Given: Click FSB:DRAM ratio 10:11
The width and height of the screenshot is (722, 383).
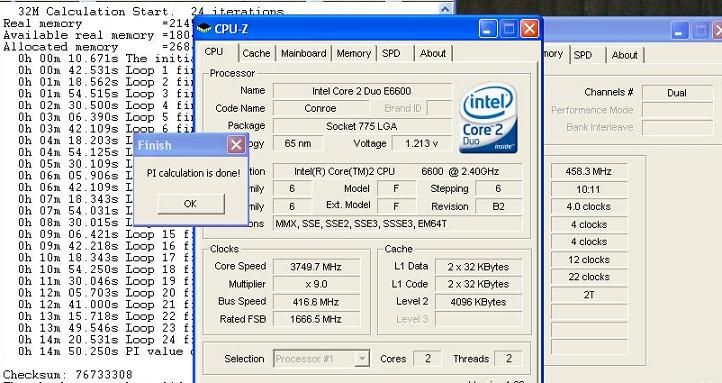Looking at the screenshot, I should click(589, 189).
